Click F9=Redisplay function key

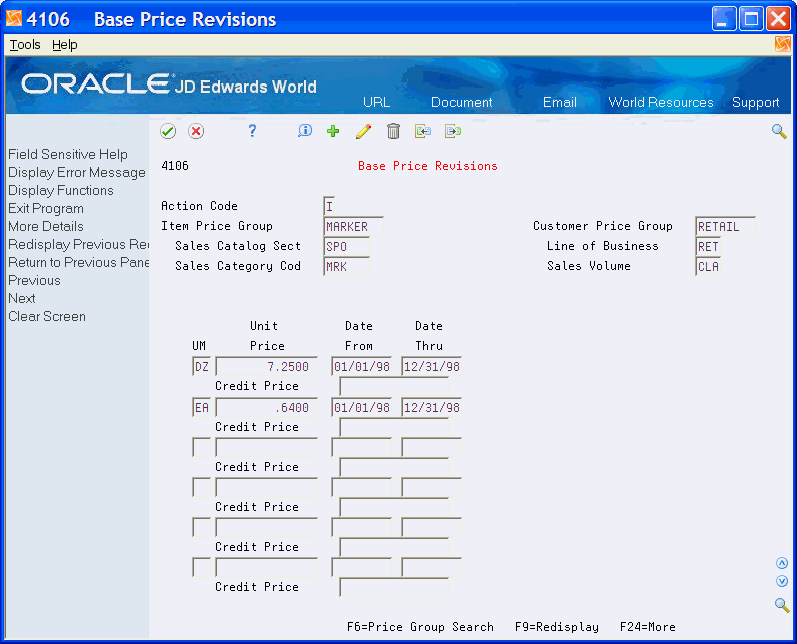557,627
